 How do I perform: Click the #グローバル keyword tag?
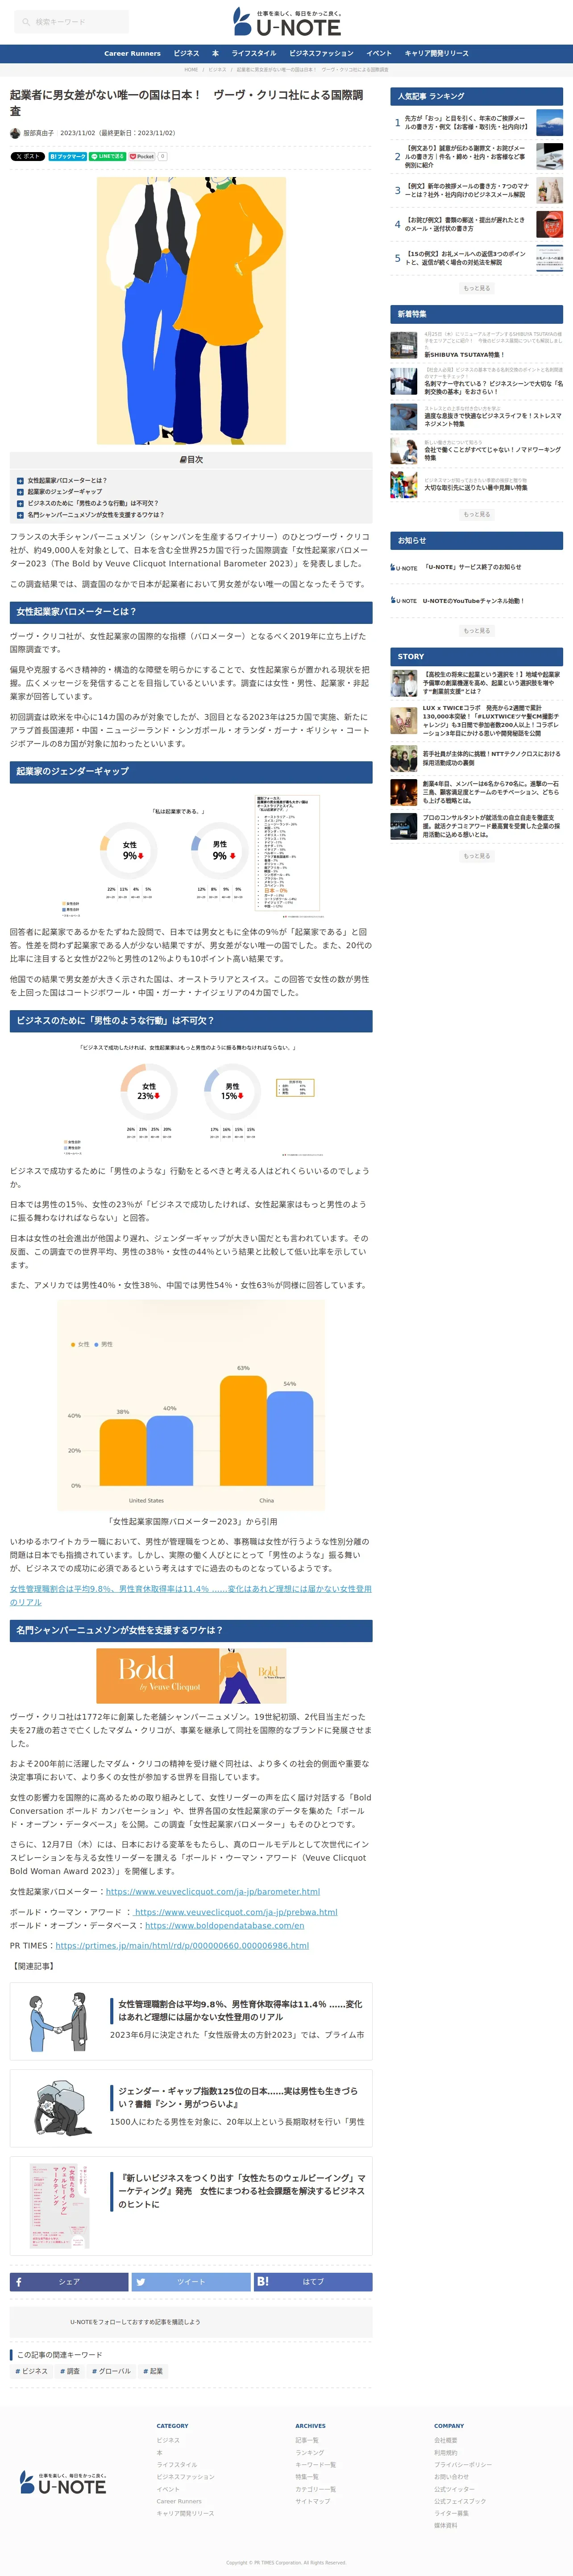click(112, 2371)
